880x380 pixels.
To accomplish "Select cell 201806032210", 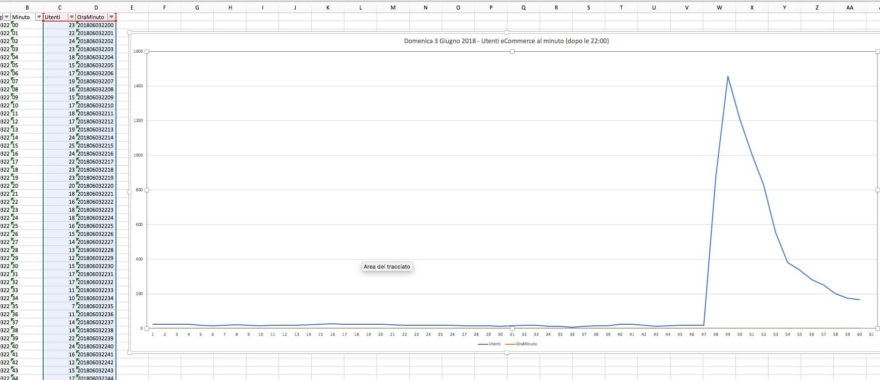I will pyautogui.click(x=96, y=106).
